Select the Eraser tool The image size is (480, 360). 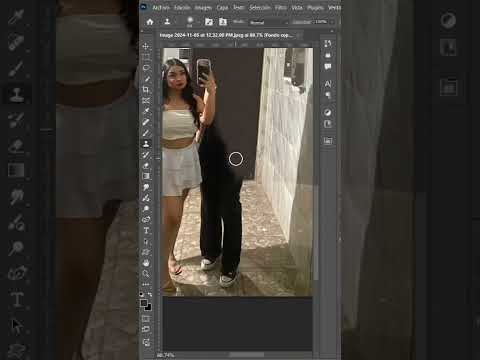click(146, 166)
